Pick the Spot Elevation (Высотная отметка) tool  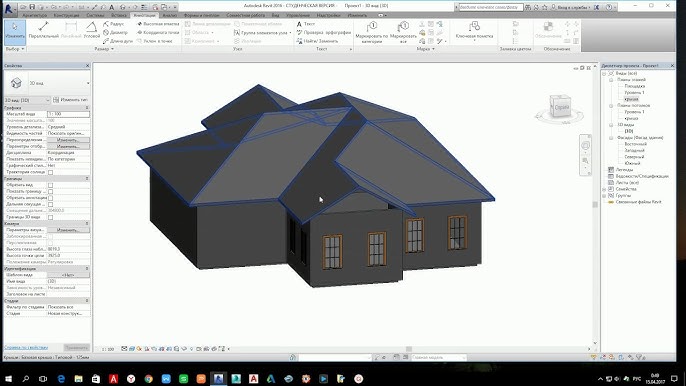pos(158,24)
